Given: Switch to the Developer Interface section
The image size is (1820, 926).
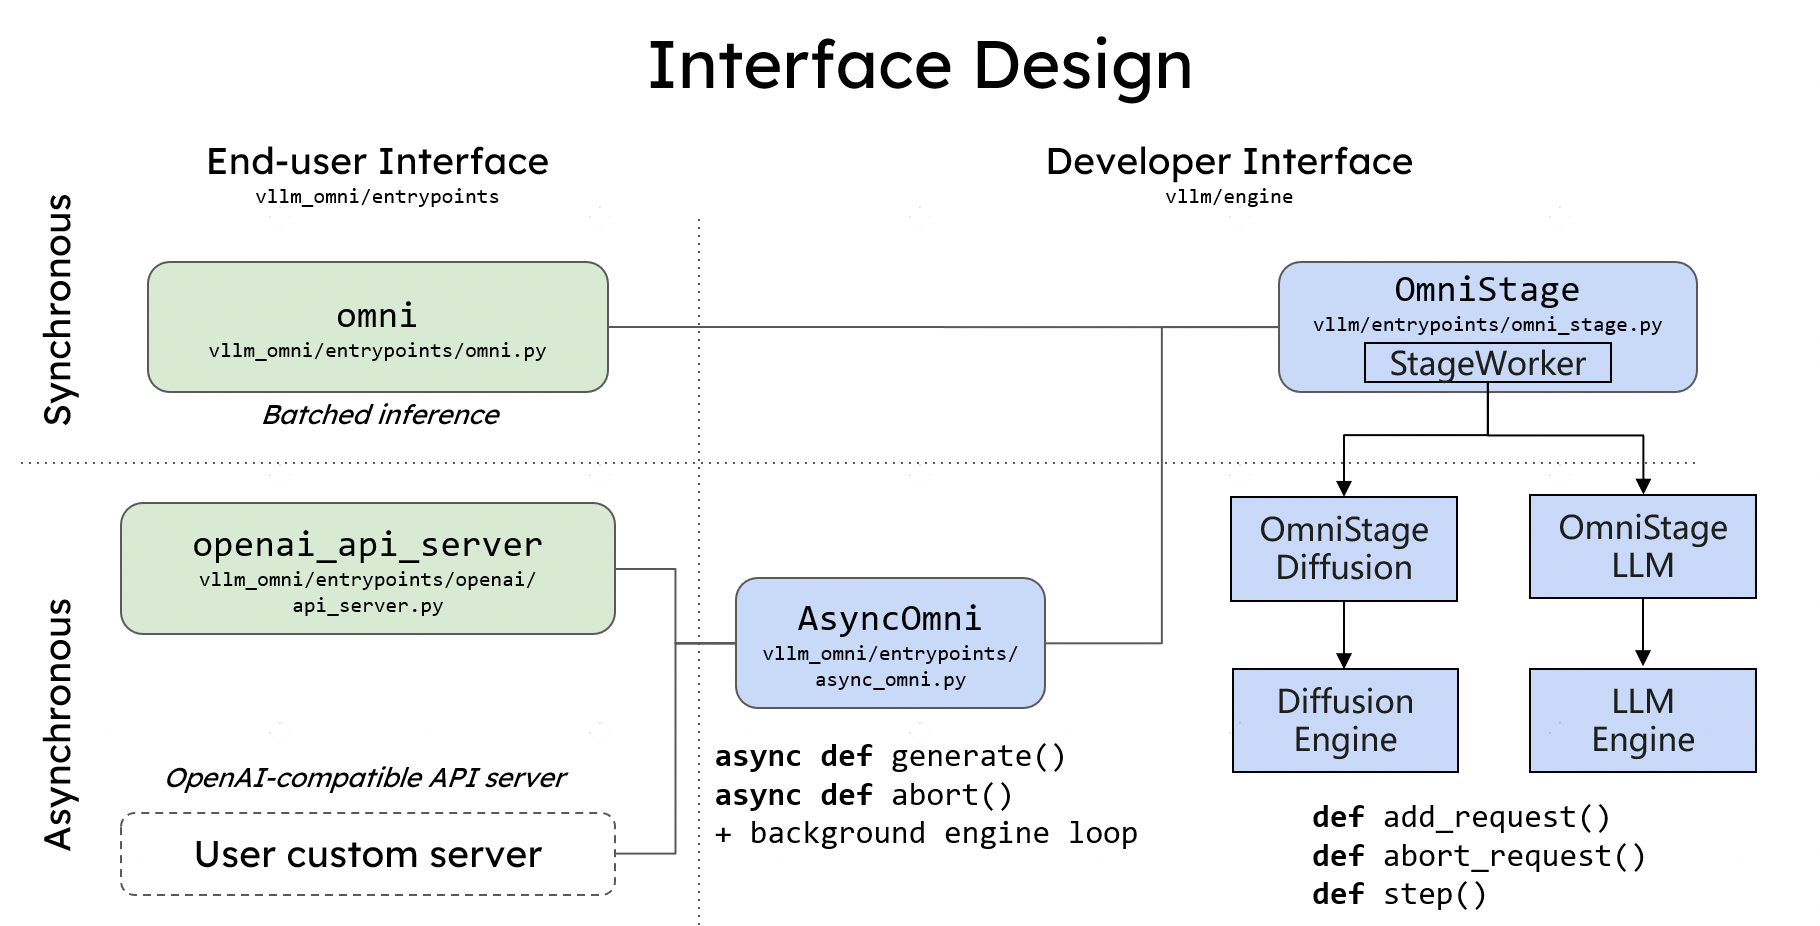Looking at the screenshot, I should tap(1229, 160).
